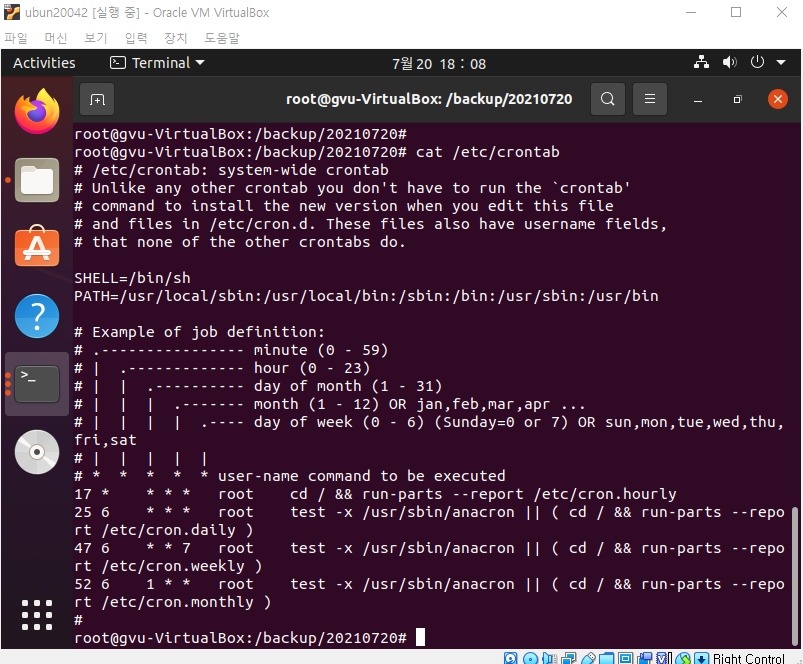Click '/etc/cron.monthly' text
Viewport: 803px width, 664px height.
[178, 602]
